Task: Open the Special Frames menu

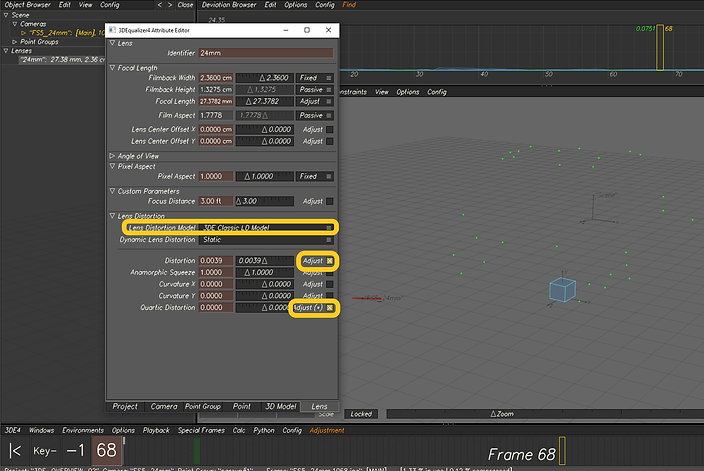Action: coord(201,430)
